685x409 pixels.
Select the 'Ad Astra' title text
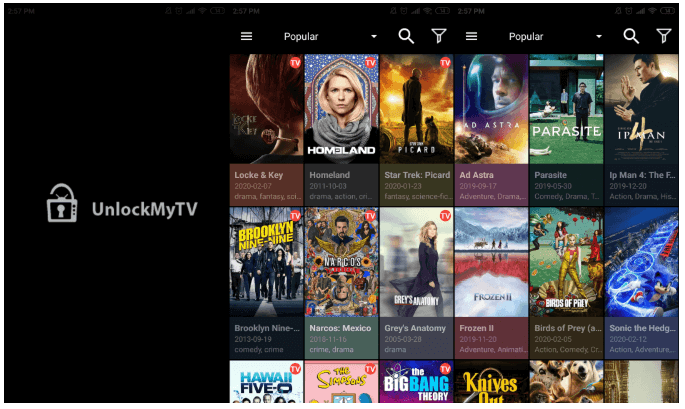(x=476, y=175)
